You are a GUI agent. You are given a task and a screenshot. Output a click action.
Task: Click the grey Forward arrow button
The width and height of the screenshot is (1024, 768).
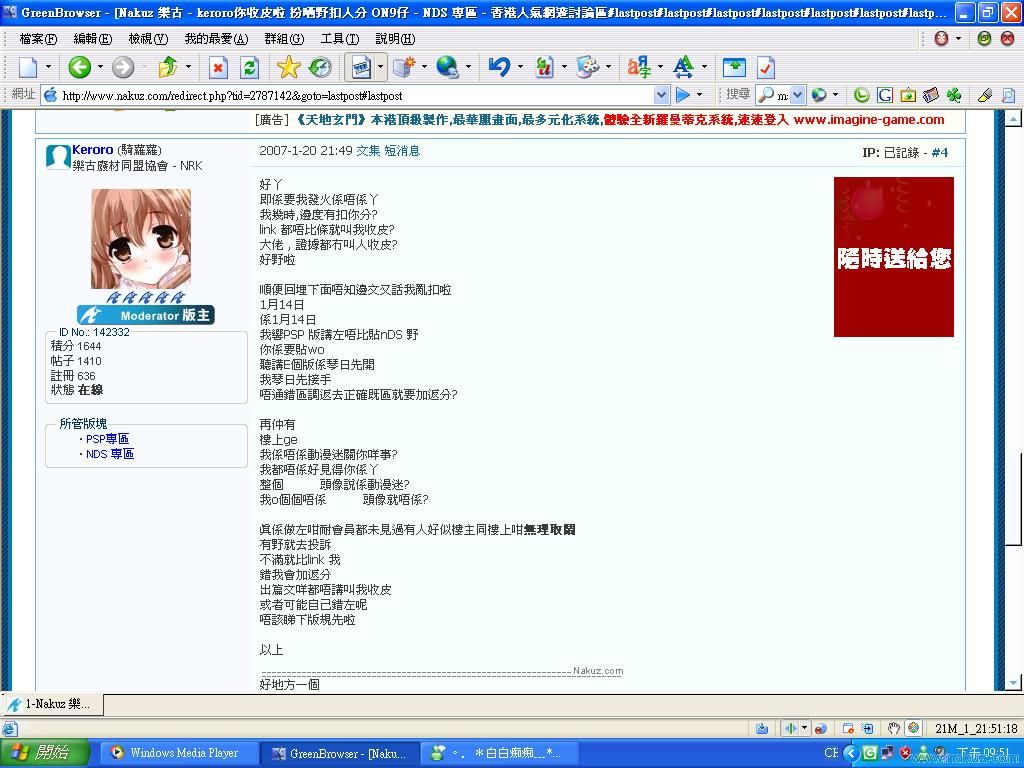coord(123,67)
